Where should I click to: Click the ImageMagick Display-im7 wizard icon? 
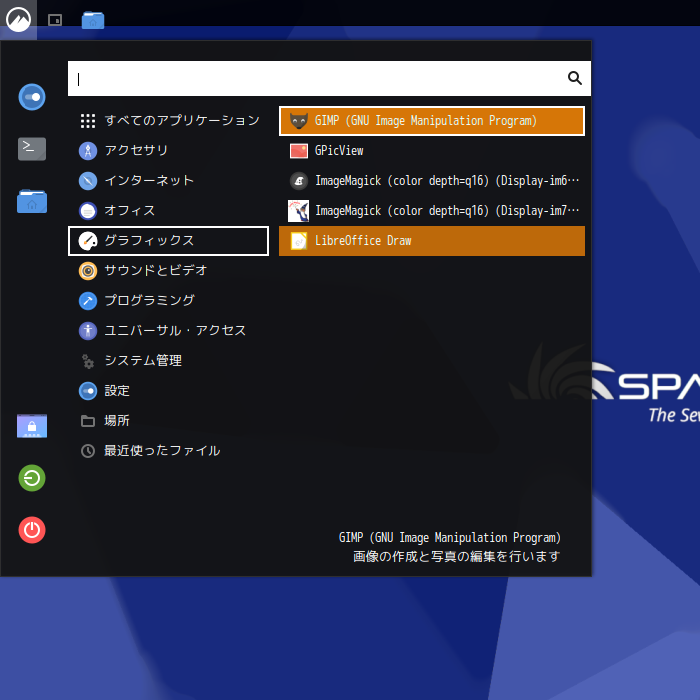pos(299,211)
